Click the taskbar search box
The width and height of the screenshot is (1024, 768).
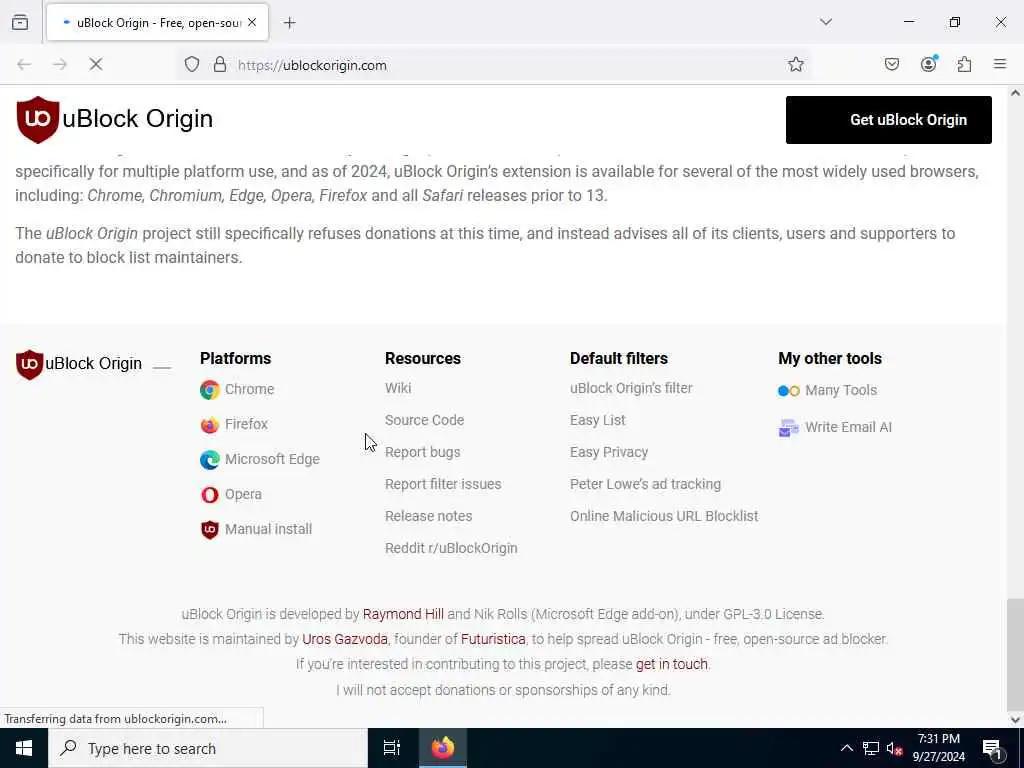208,748
